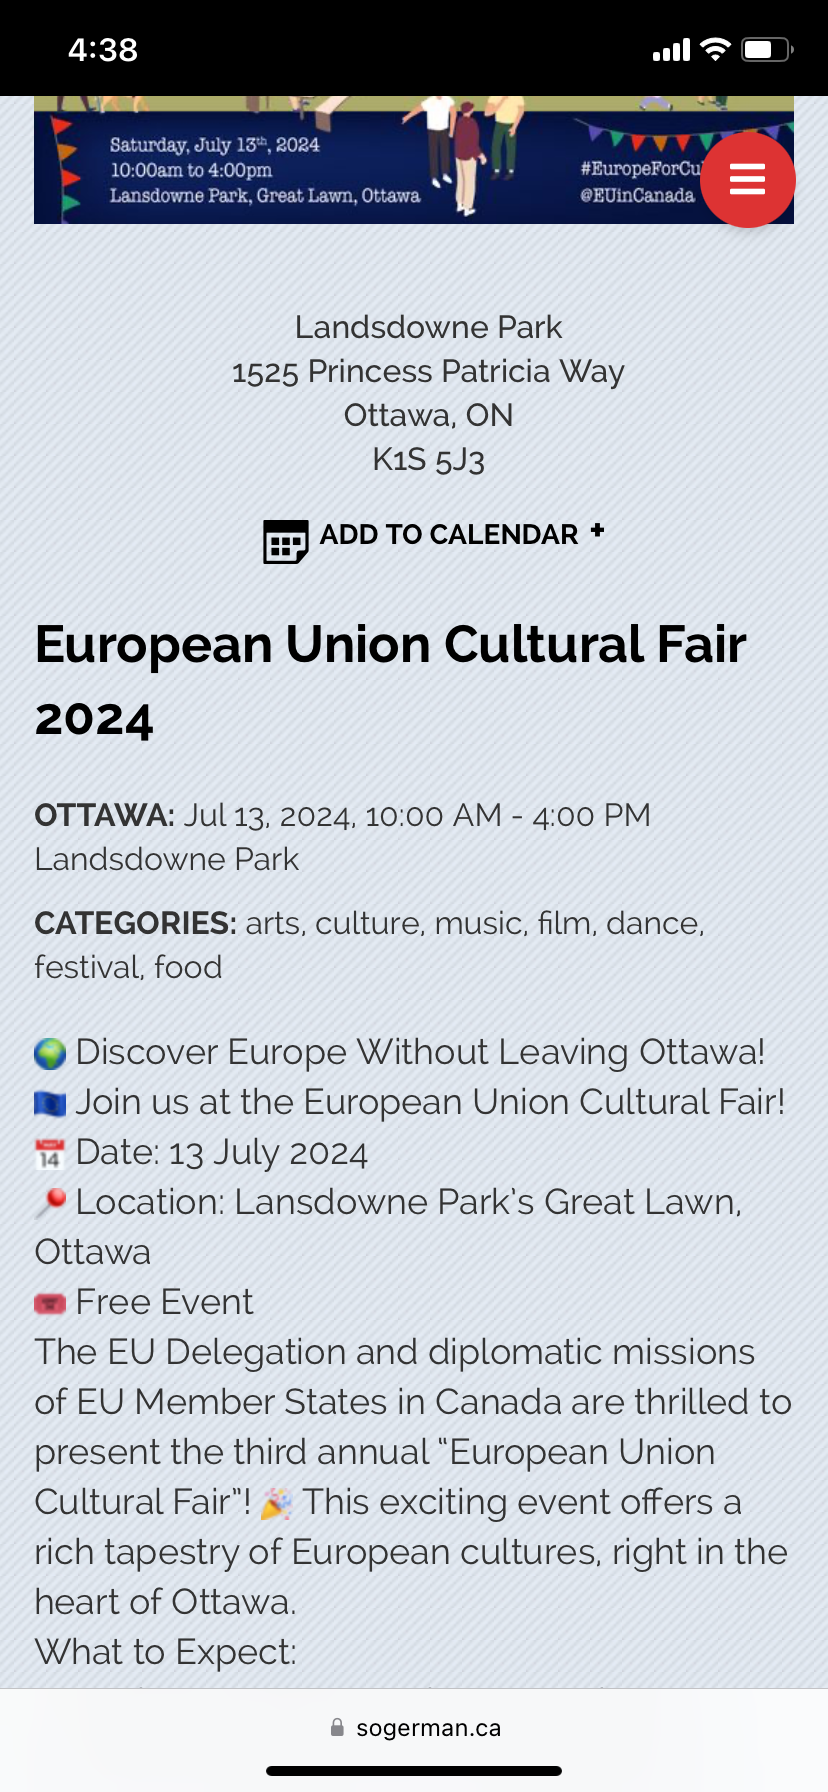Image resolution: width=828 pixels, height=1792 pixels.
Task: Tap the cellular signal bars icon
Action: click(x=671, y=50)
